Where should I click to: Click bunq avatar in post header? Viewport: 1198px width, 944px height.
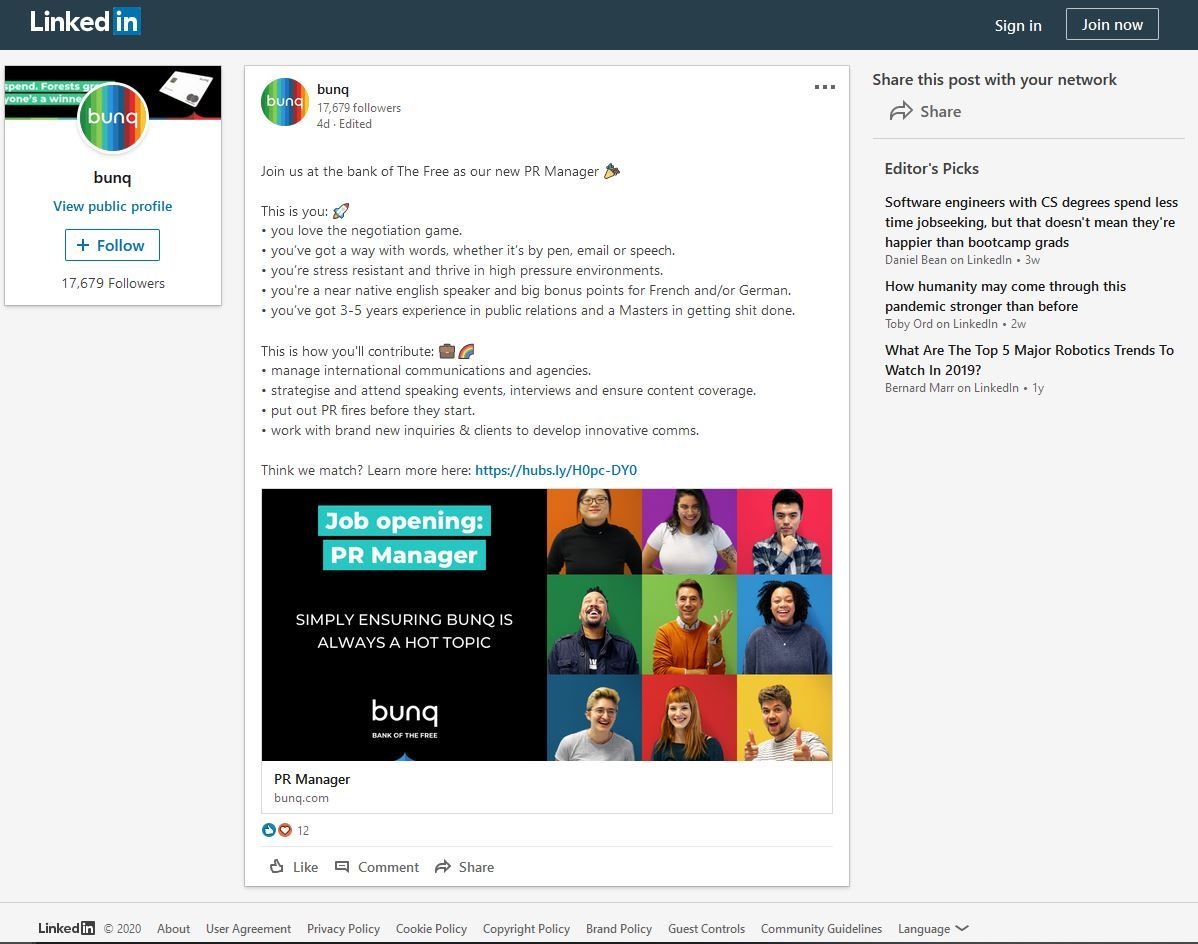[285, 102]
